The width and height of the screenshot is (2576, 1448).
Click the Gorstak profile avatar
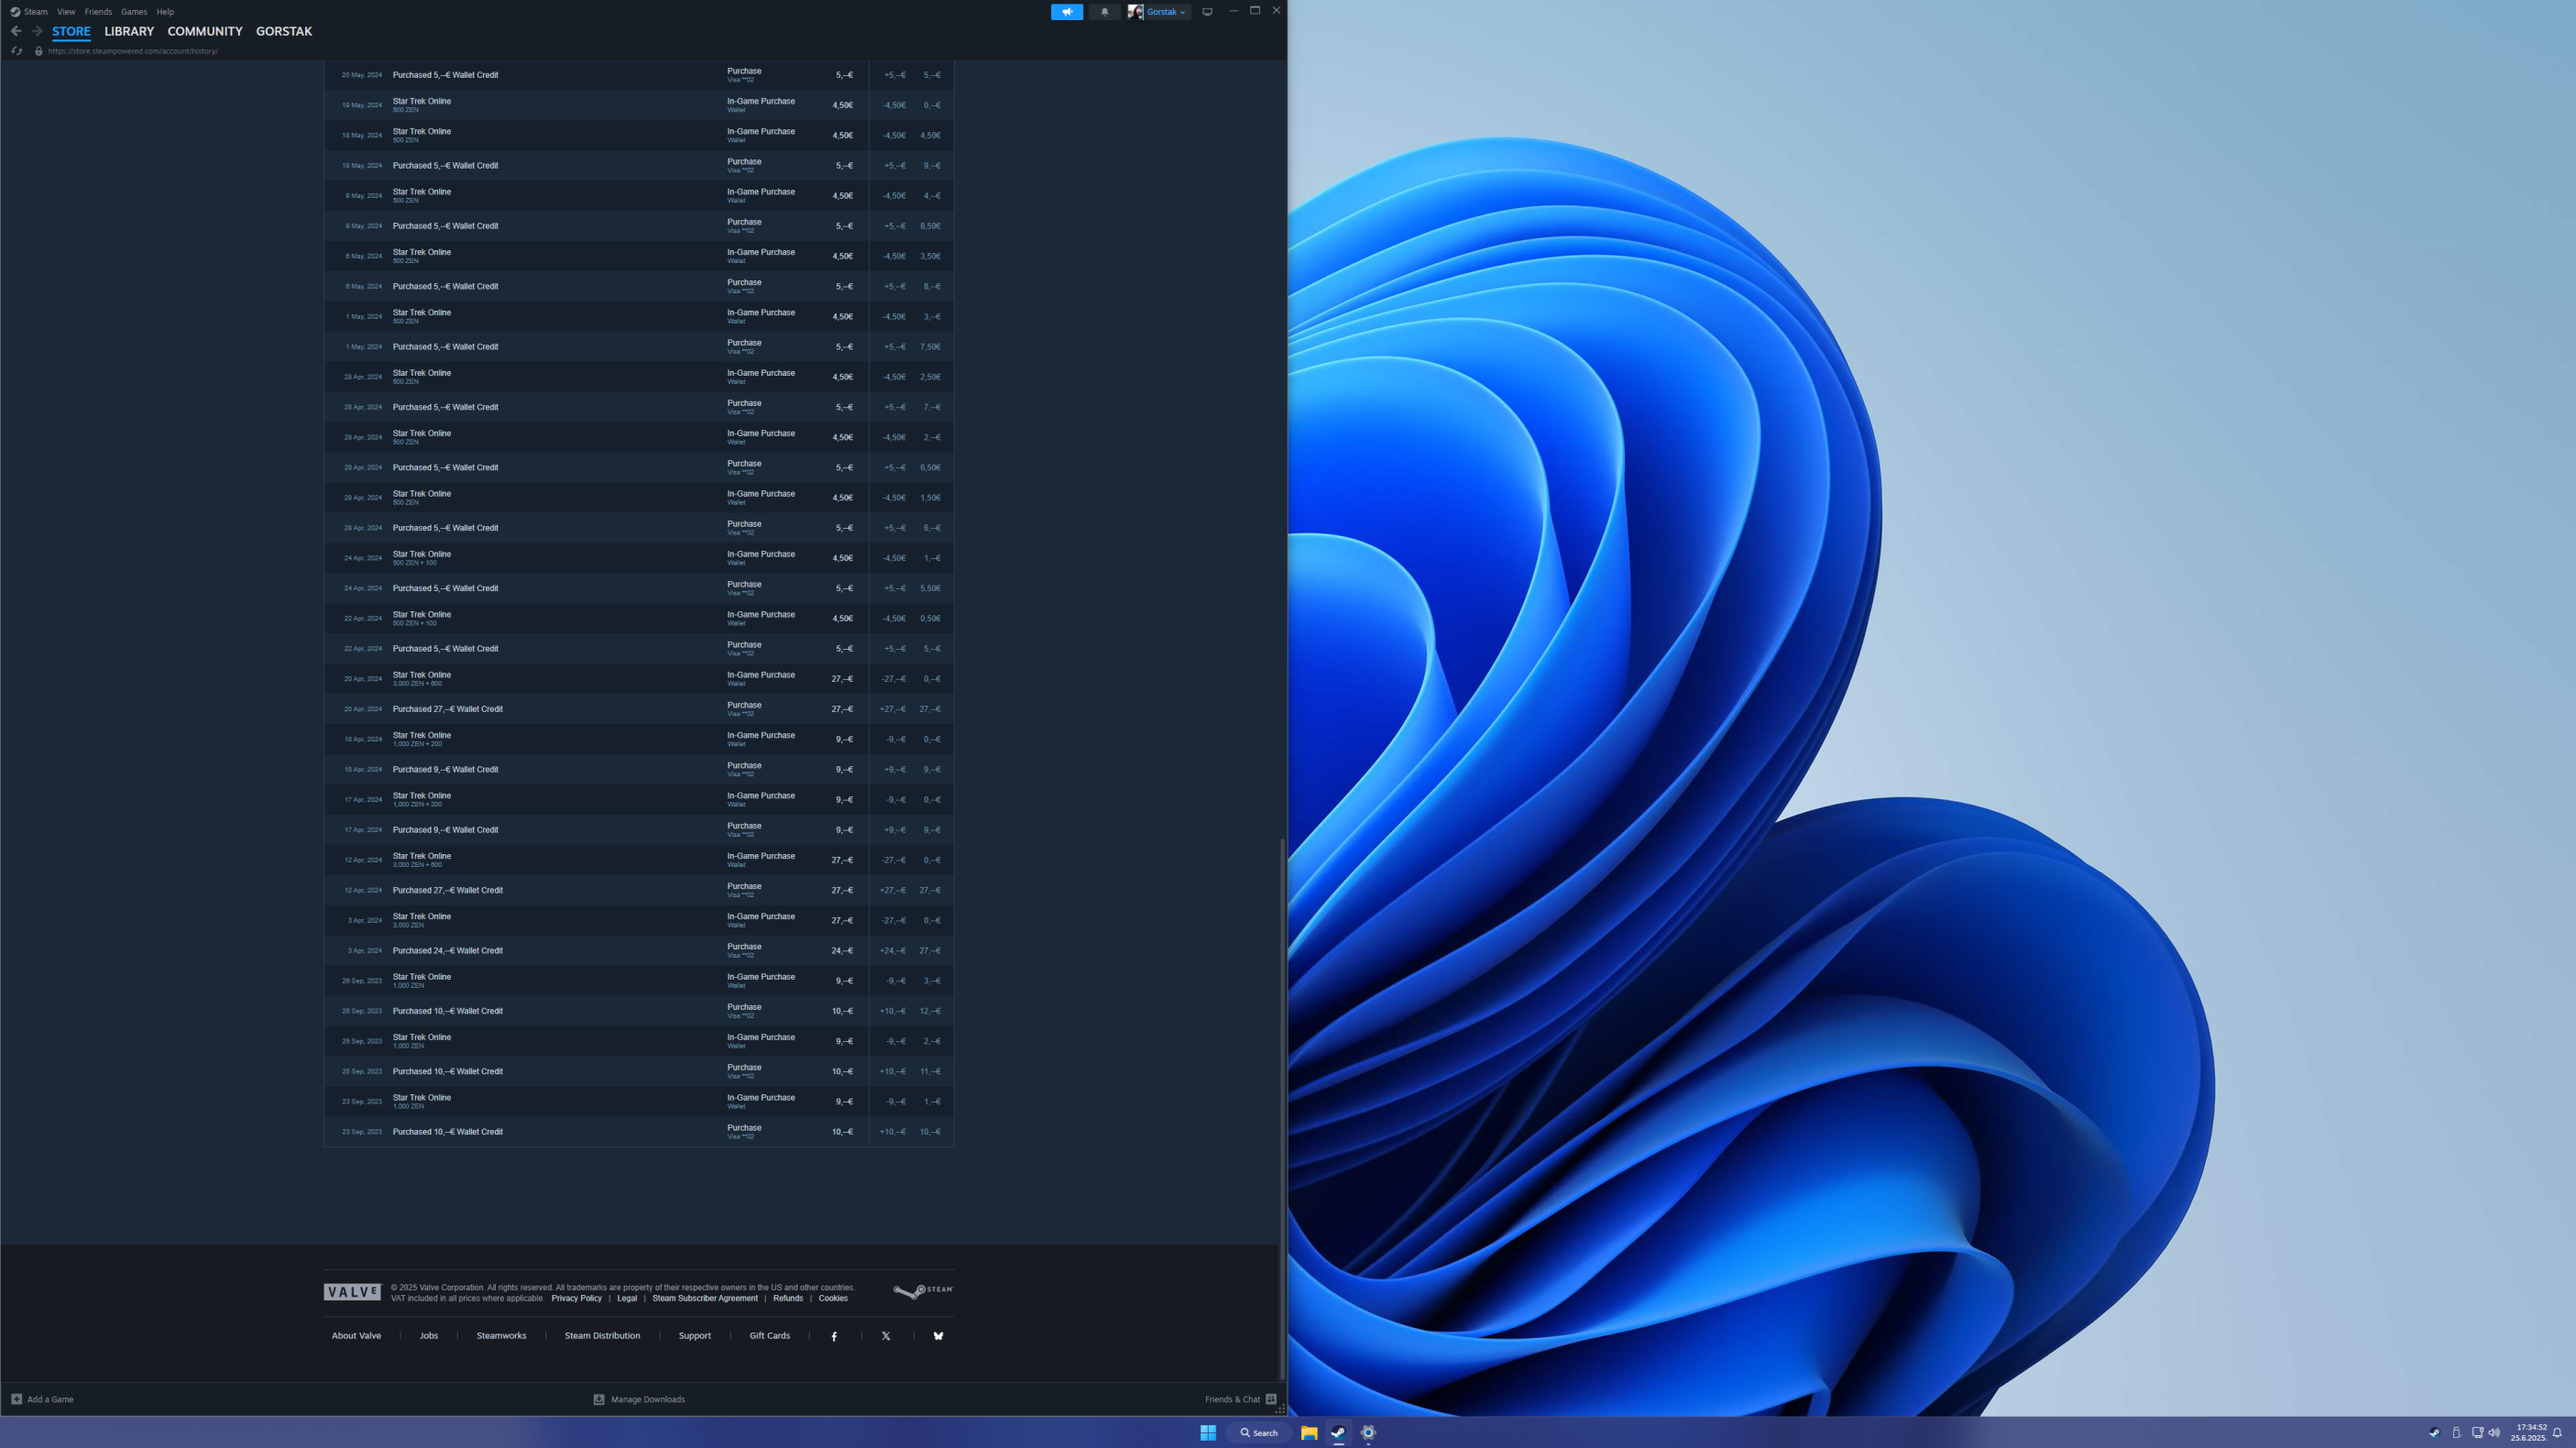coord(1135,12)
